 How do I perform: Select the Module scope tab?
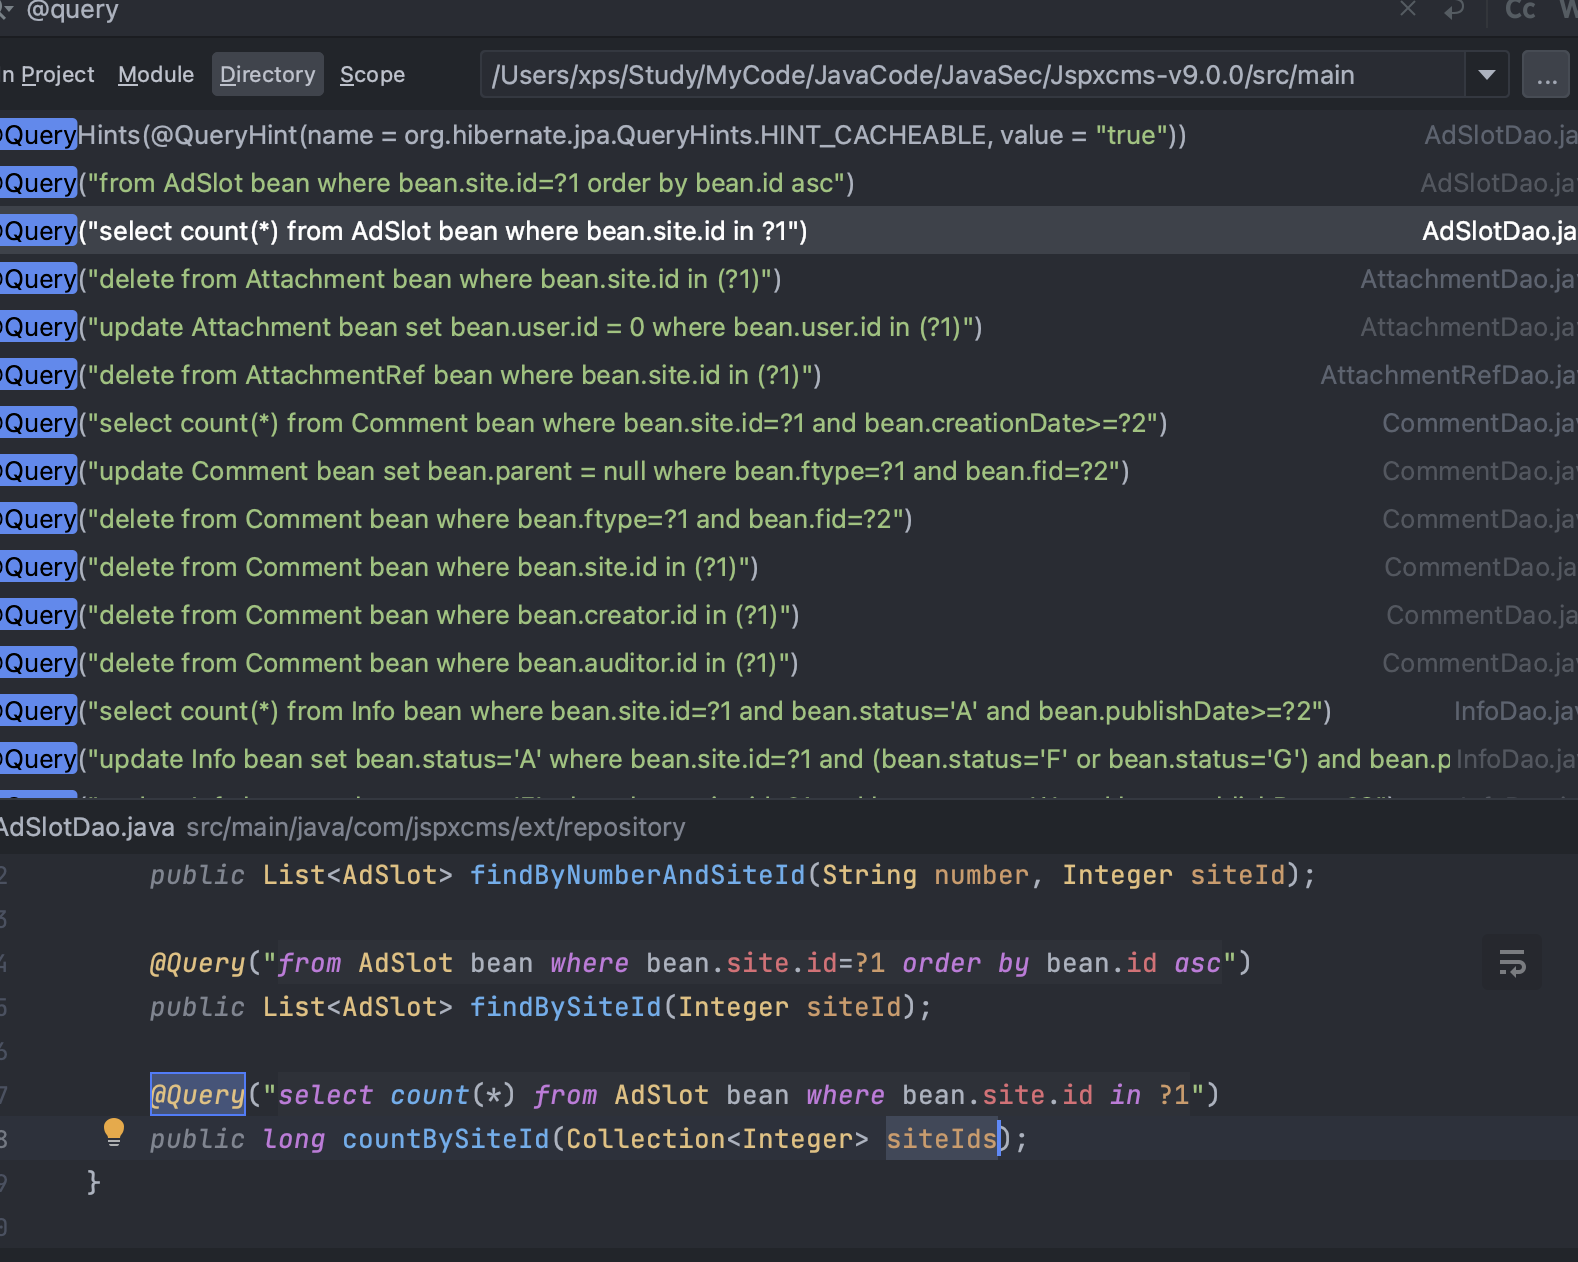(x=156, y=75)
